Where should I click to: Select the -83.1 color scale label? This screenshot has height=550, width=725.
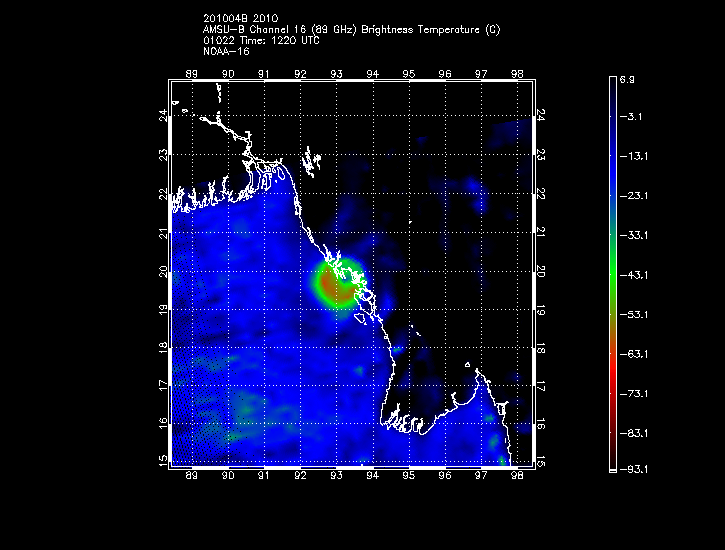pyautogui.click(x=633, y=434)
